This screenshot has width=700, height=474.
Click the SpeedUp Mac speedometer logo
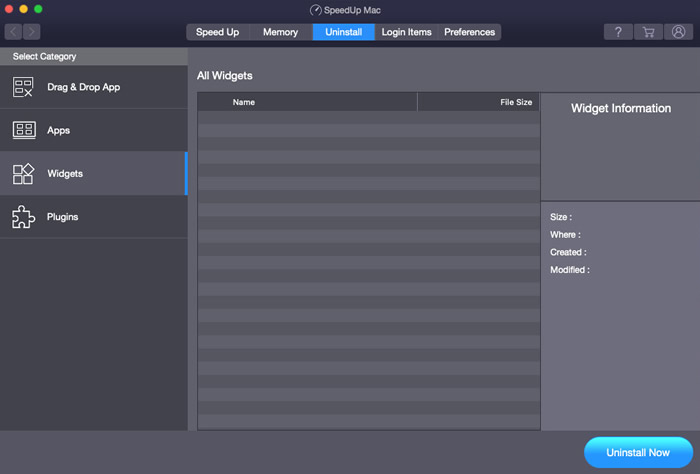coord(316,10)
